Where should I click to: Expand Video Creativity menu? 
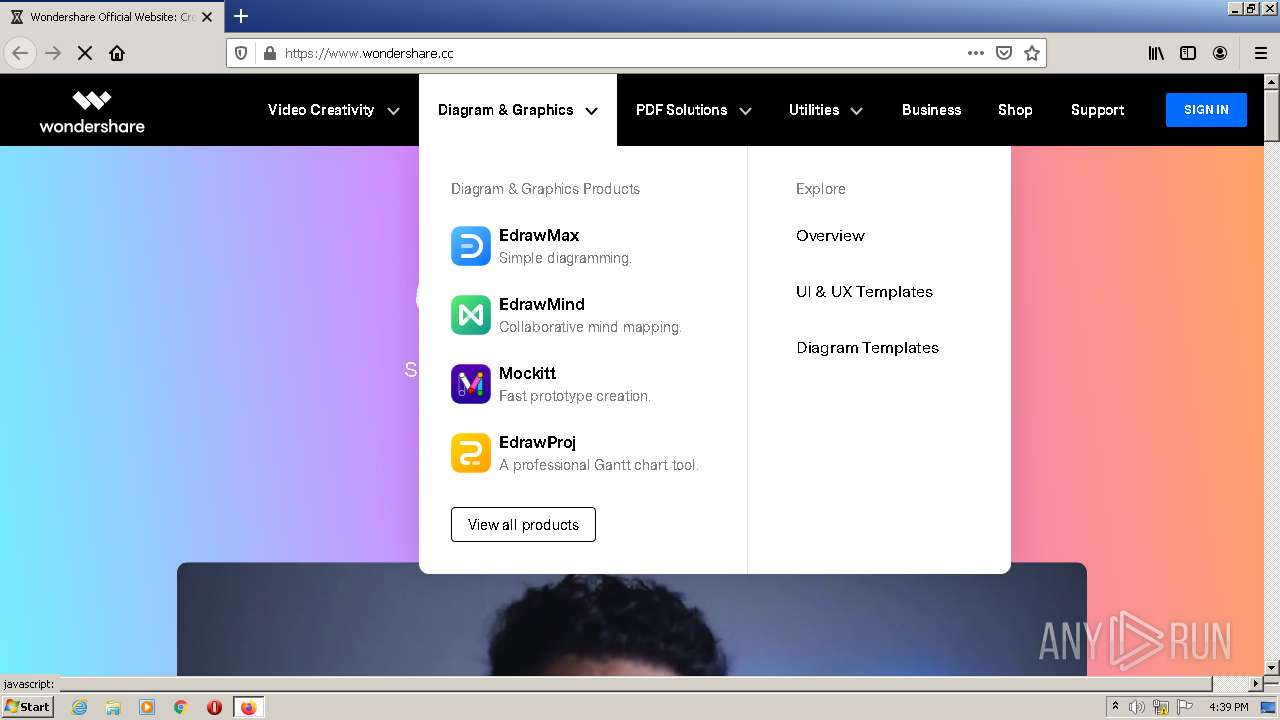(333, 110)
